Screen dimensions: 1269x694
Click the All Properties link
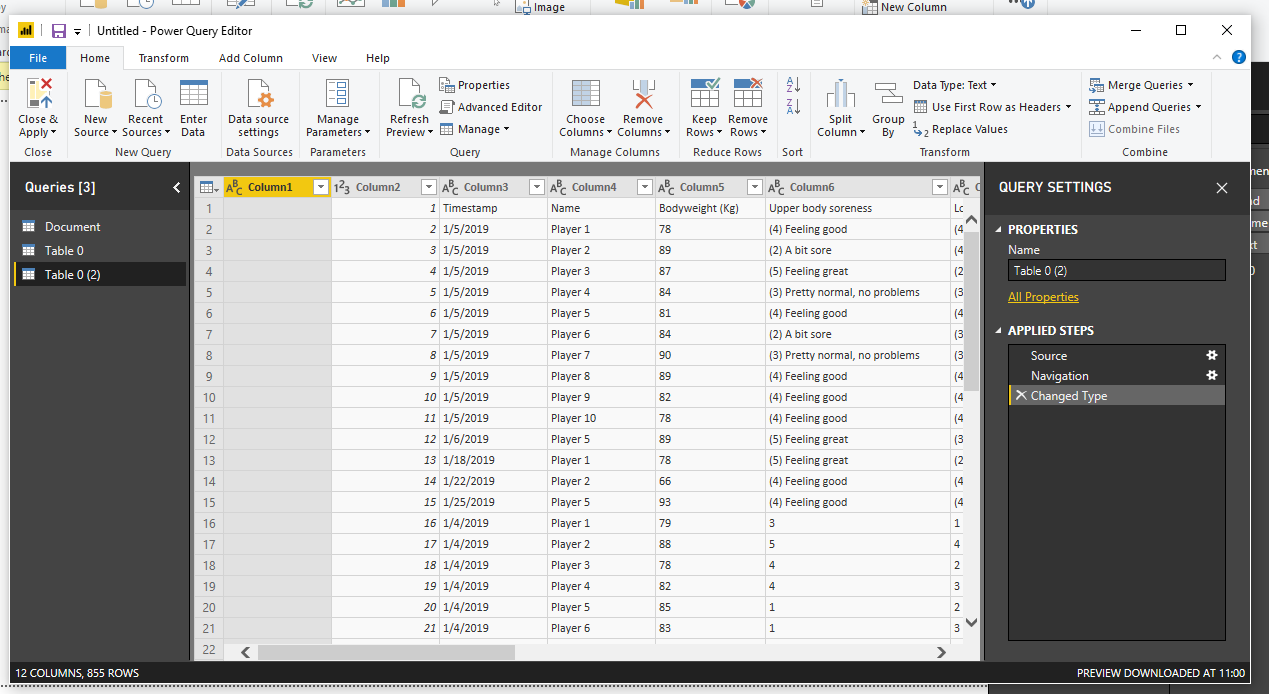click(x=1043, y=297)
